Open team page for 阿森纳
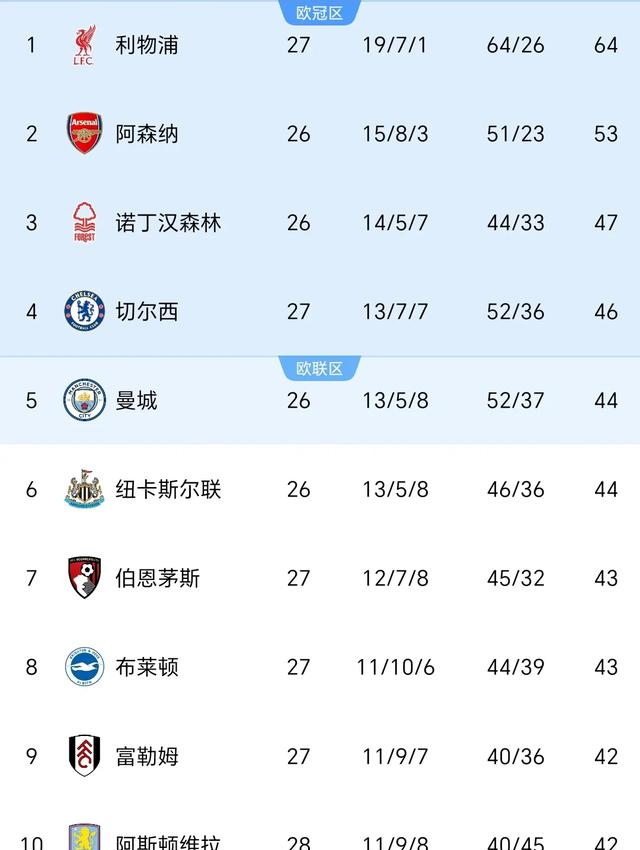This screenshot has height=850, width=640. [x=146, y=134]
